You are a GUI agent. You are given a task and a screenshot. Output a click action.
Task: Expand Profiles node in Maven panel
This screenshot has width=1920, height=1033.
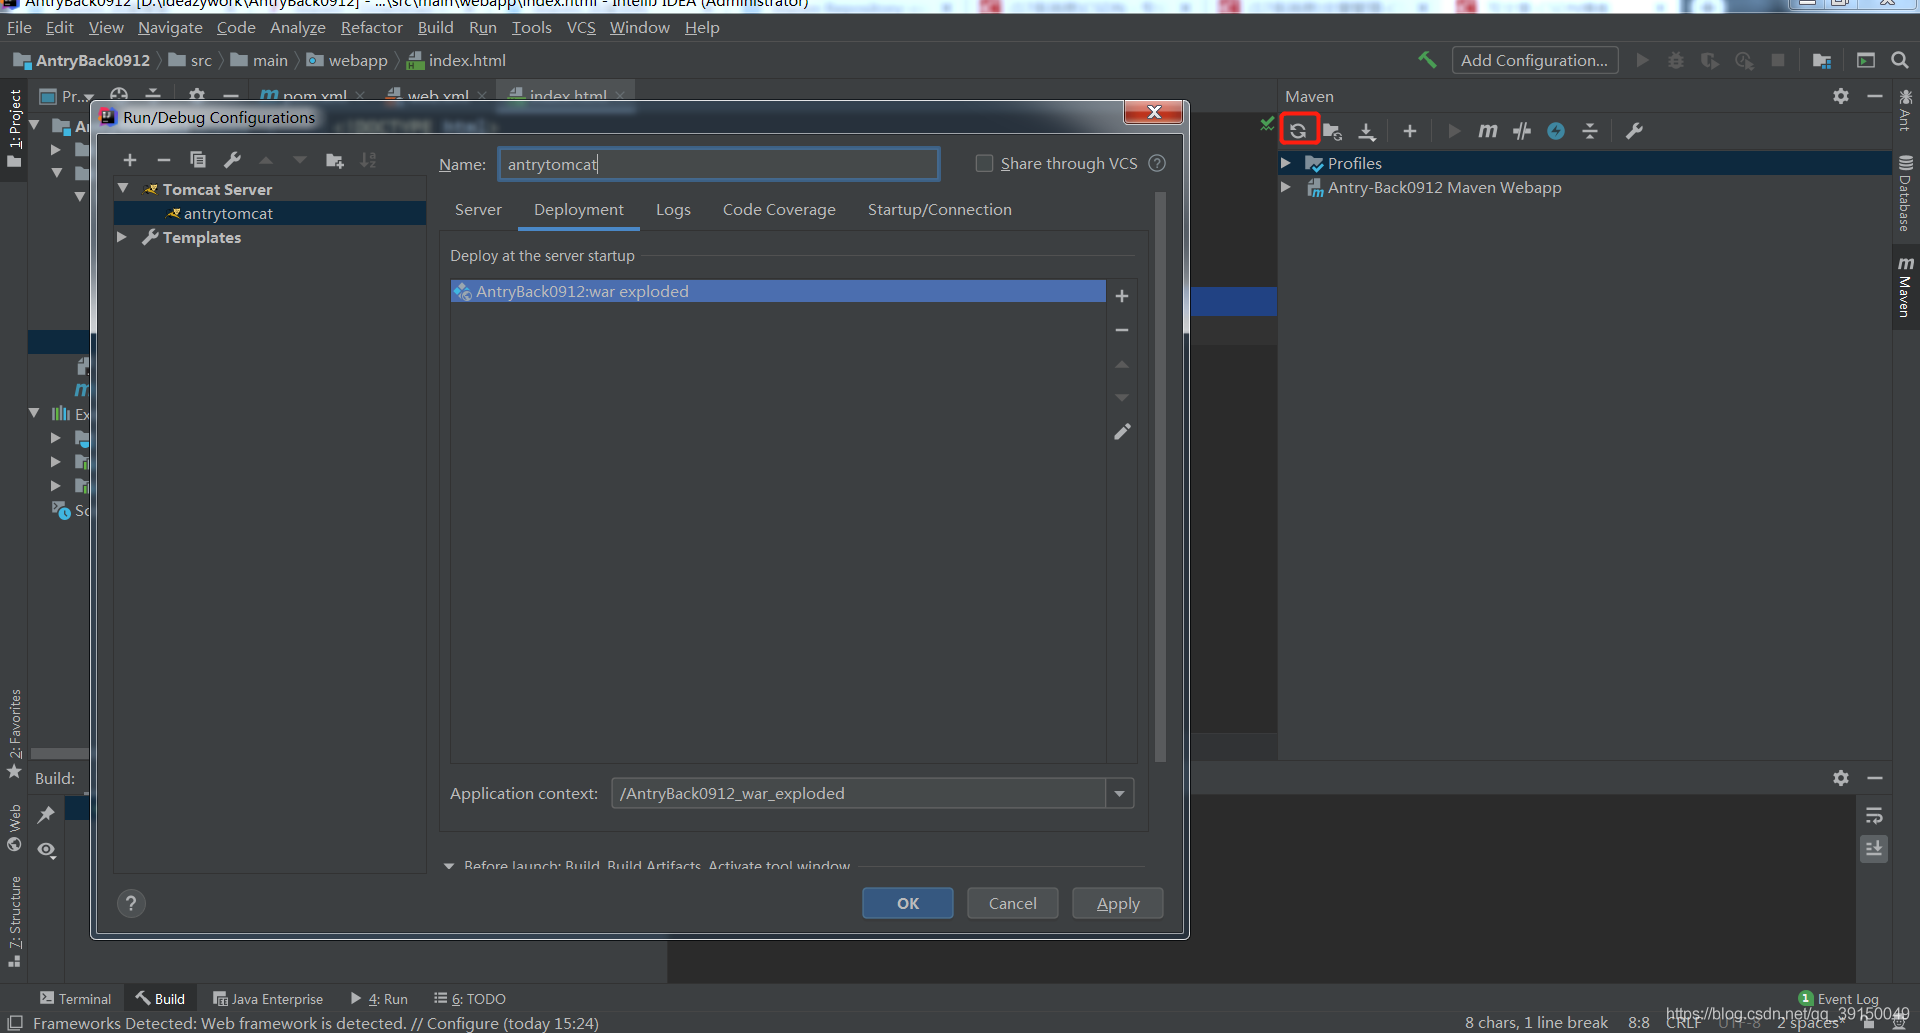pyautogui.click(x=1286, y=163)
